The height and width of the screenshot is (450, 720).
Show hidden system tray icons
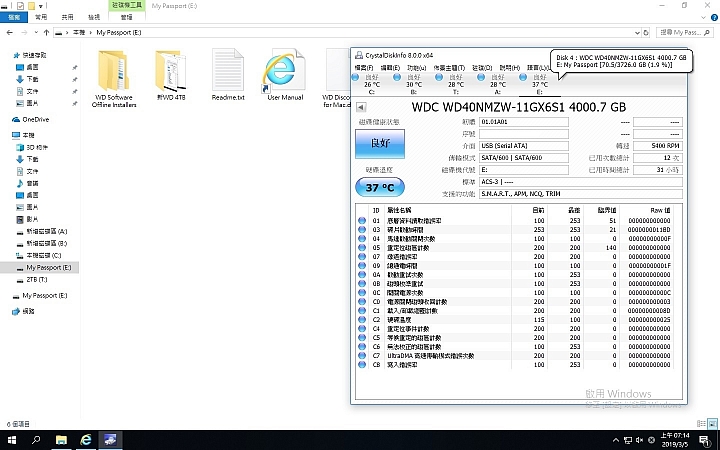coord(616,440)
